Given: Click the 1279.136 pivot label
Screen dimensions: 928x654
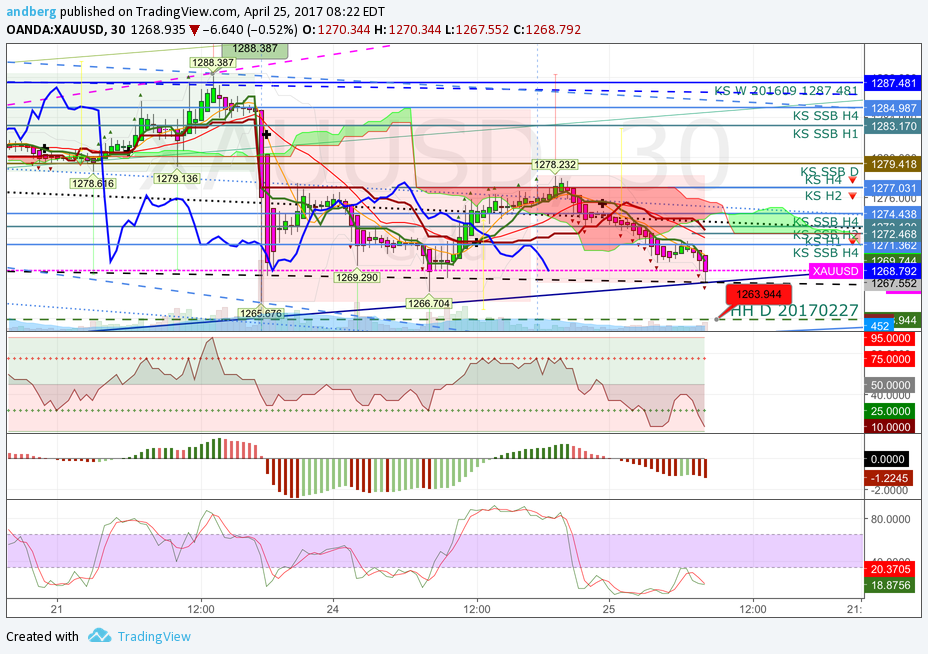Looking at the screenshot, I should (x=176, y=178).
